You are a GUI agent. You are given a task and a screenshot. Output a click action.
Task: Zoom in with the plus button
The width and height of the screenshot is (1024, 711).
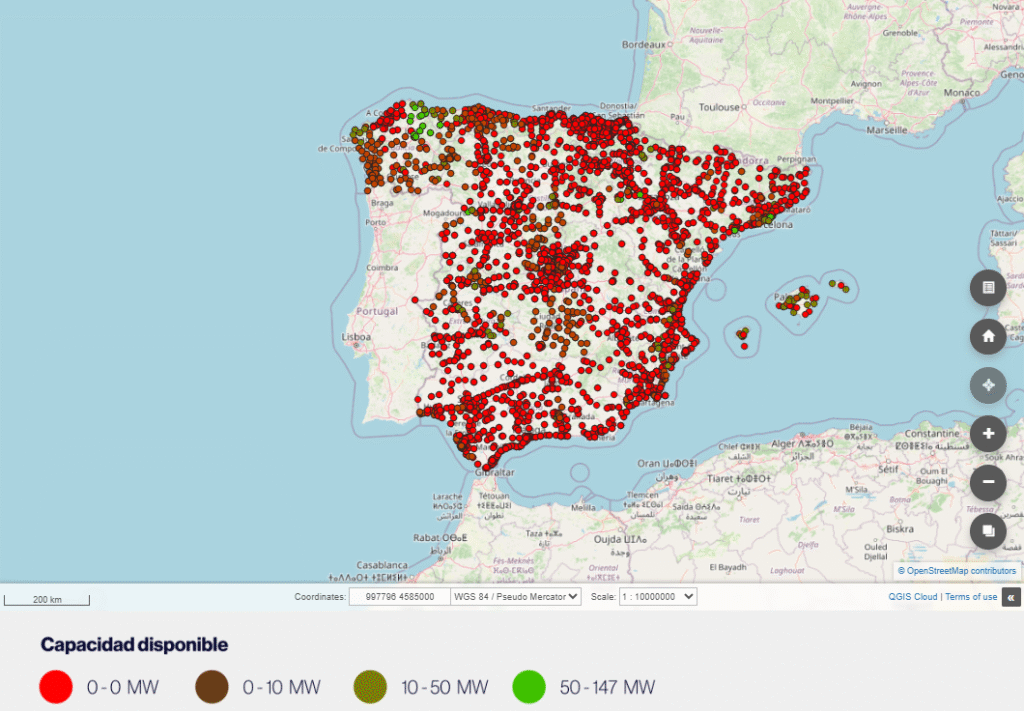(988, 433)
